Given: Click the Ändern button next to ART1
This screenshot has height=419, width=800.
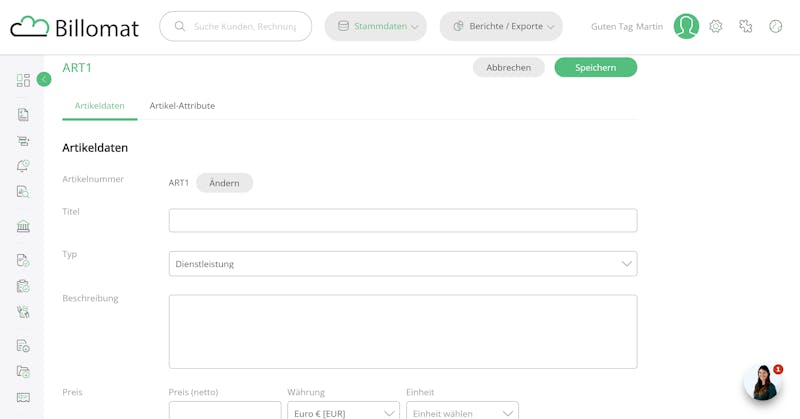Looking at the screenshot, I should (224, 183).
